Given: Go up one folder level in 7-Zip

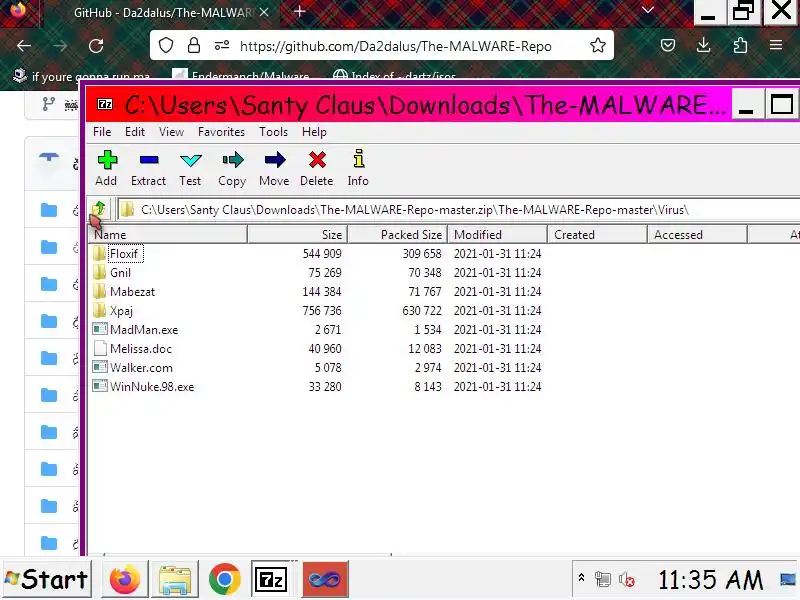Looking at the screenshot, I should coord(99,209).
